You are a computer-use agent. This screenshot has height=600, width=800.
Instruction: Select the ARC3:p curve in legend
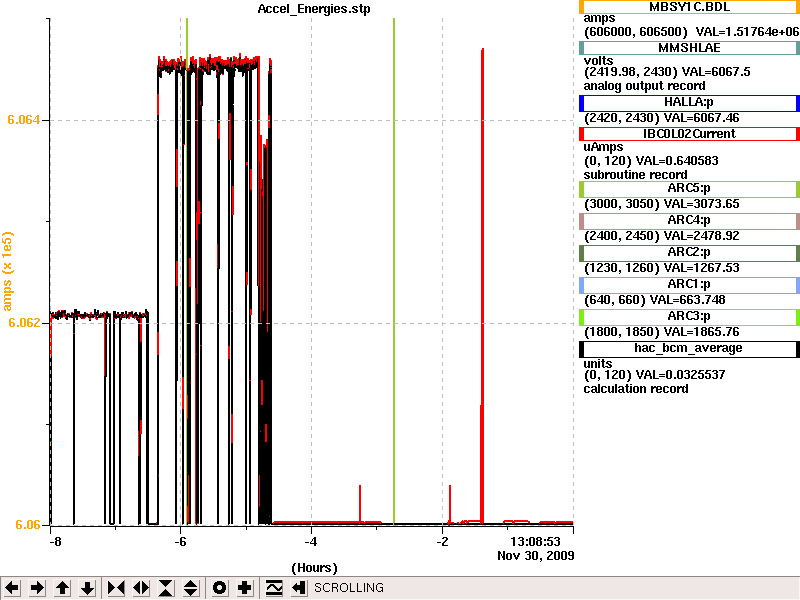click(x=689, y=317)
